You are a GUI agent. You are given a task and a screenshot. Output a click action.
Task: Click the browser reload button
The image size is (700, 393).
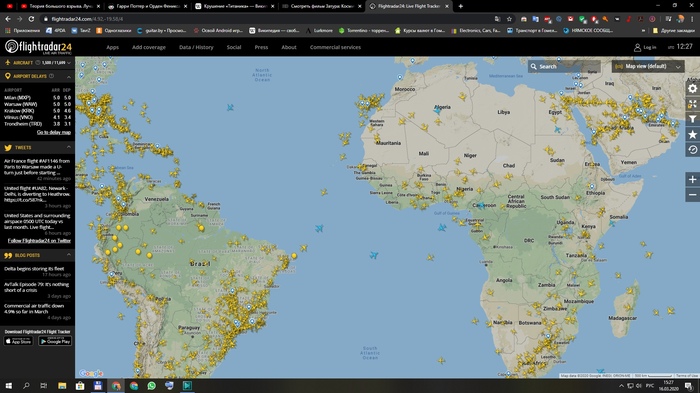tap(31, 19)
